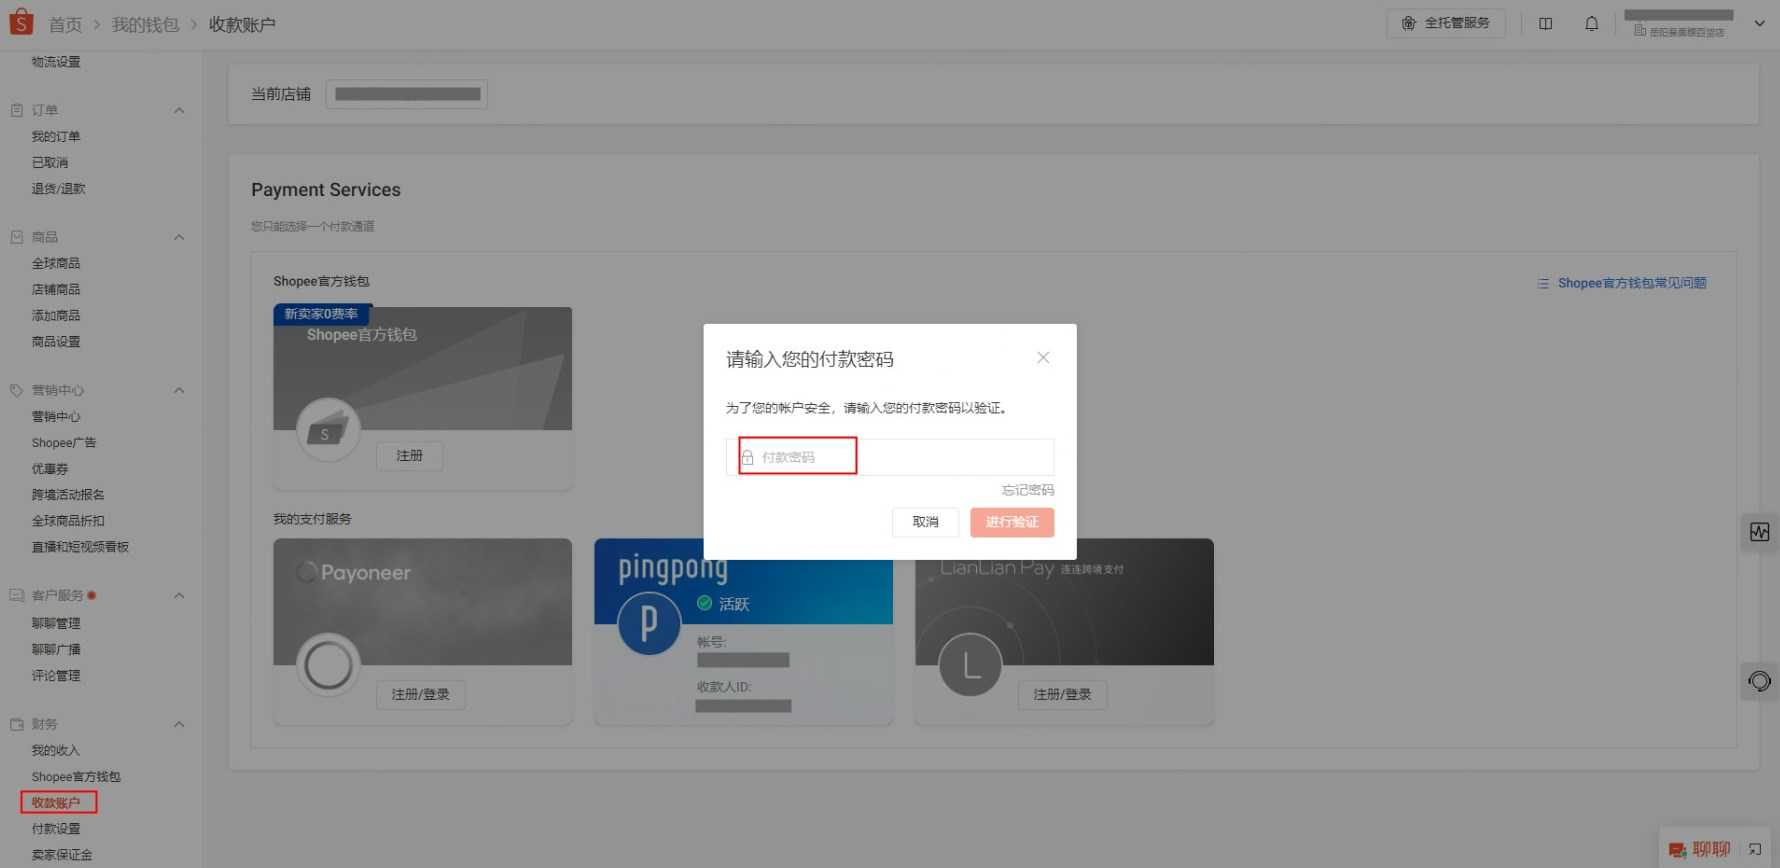Click the PingPong P logo

tap(649, 623)
